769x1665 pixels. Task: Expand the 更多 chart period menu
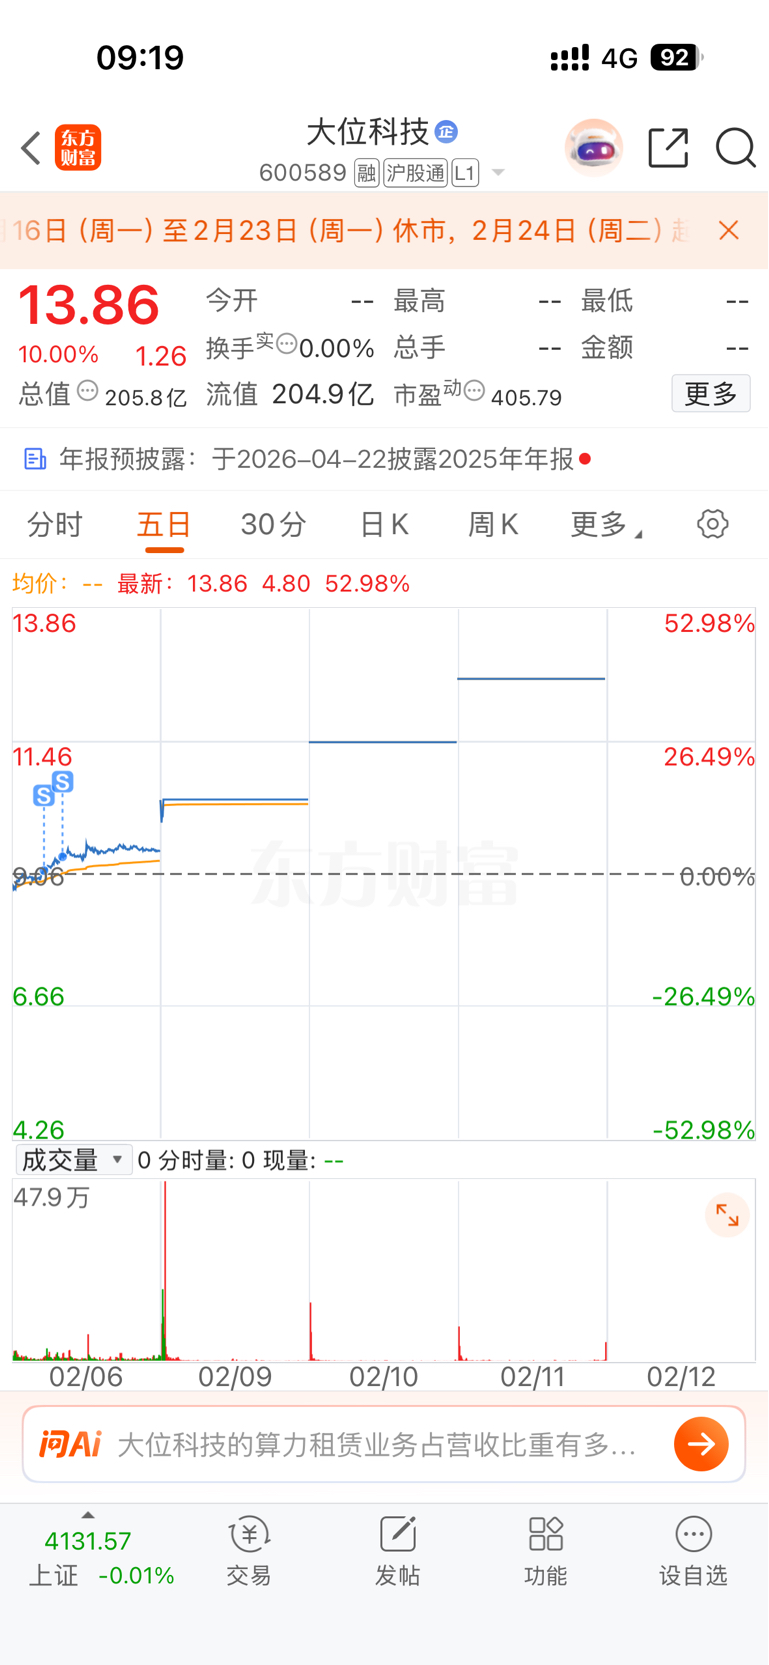click(606, 524)
